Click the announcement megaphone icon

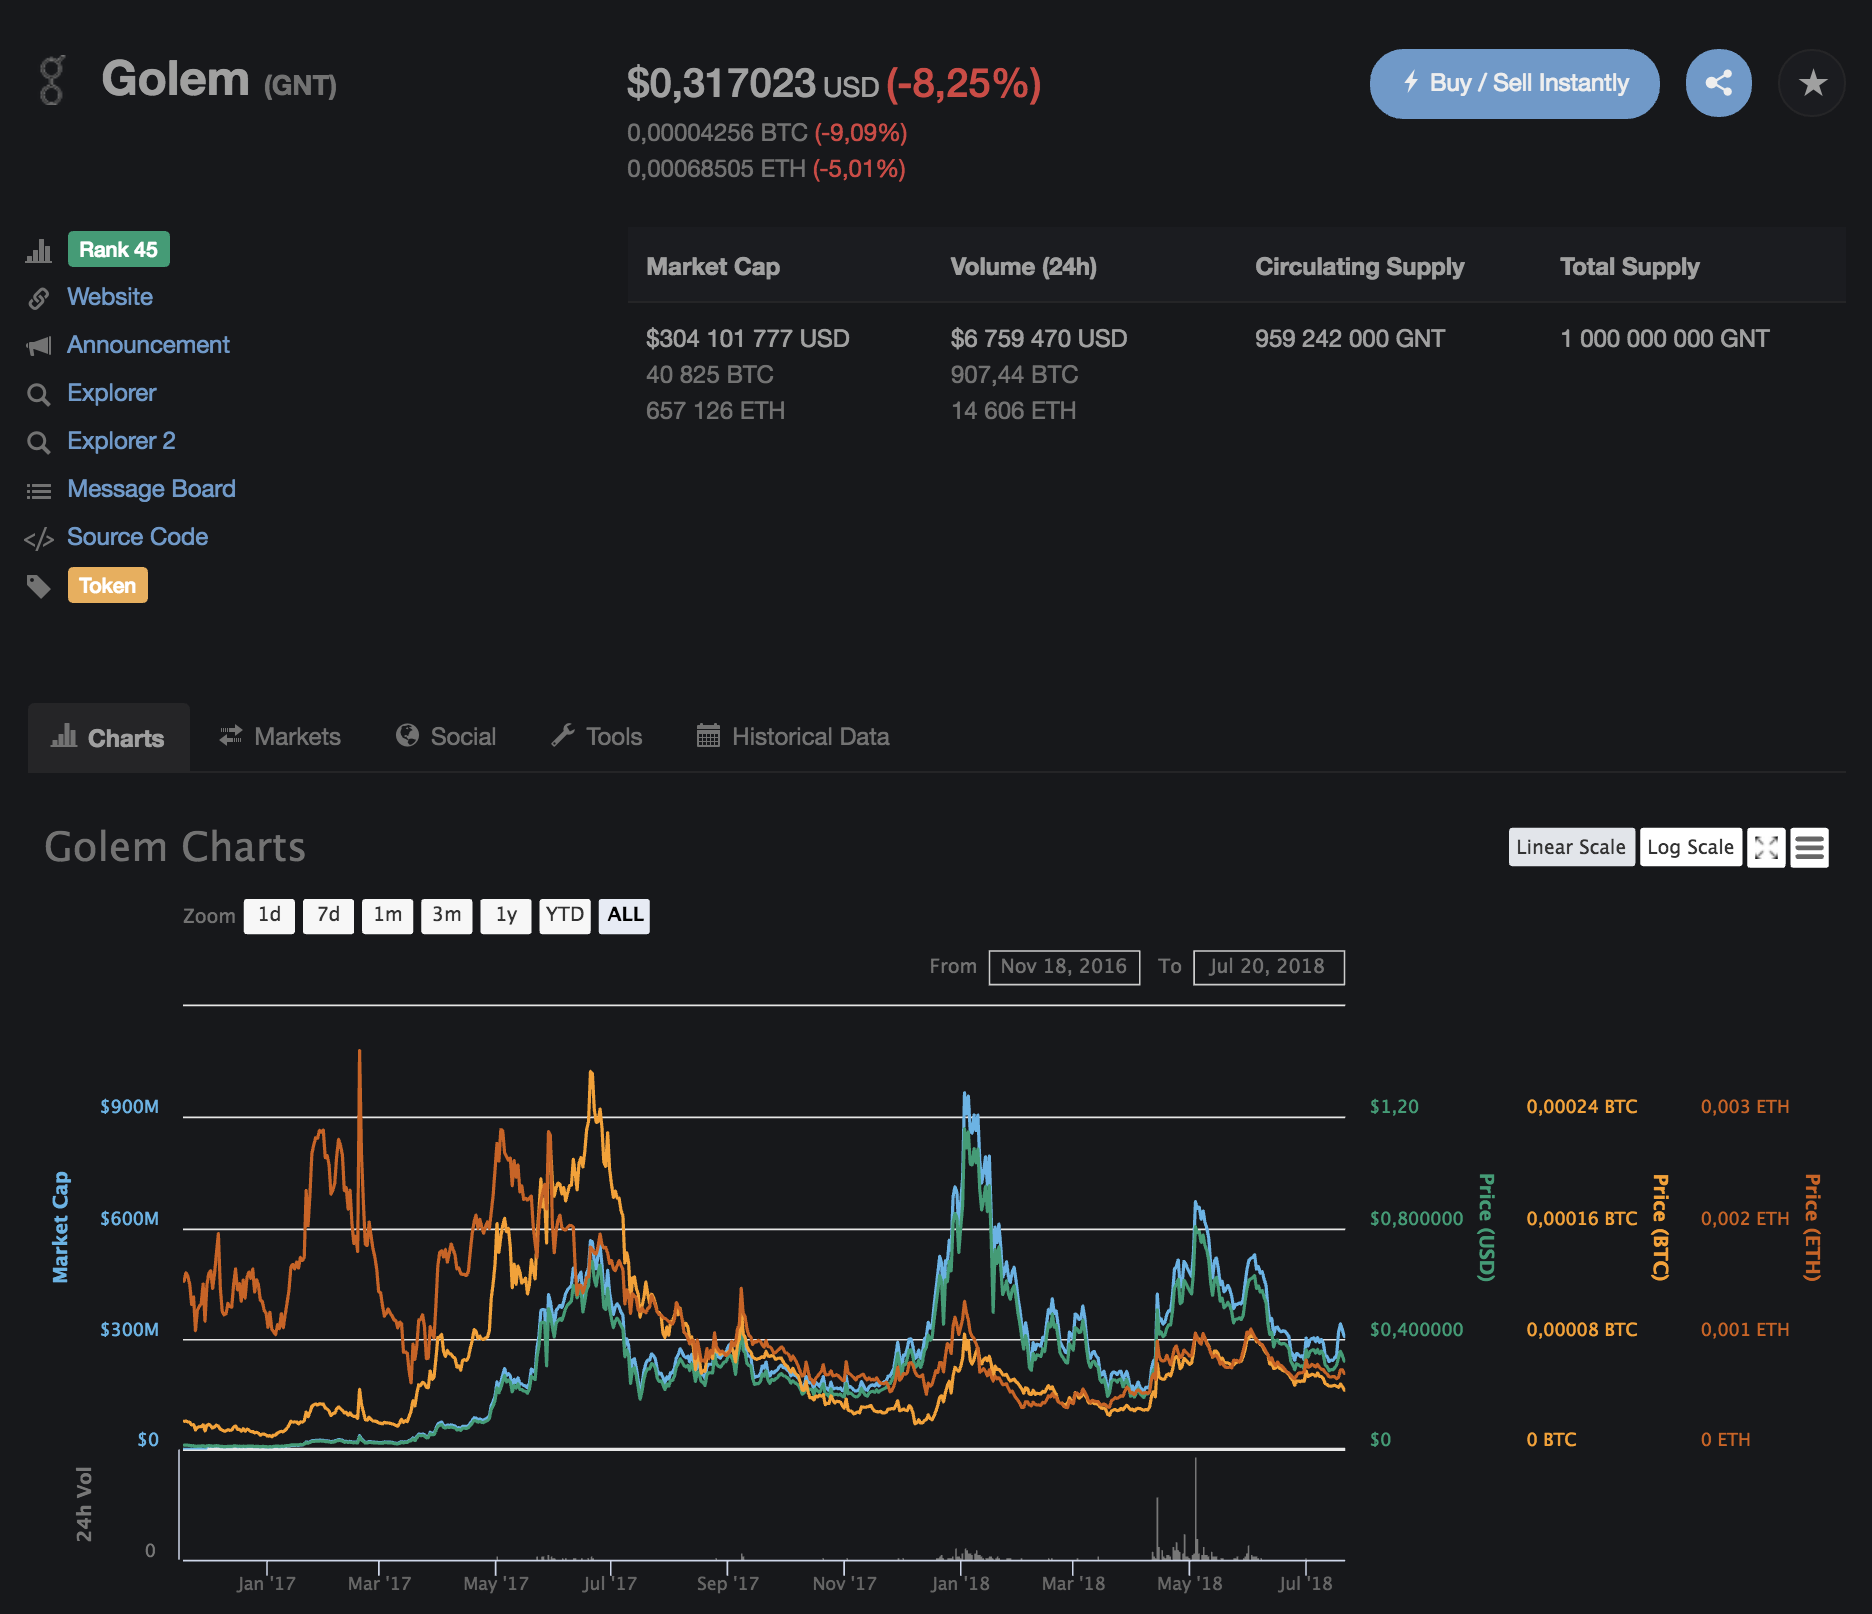pyautogui.click(x=39, y=346)
